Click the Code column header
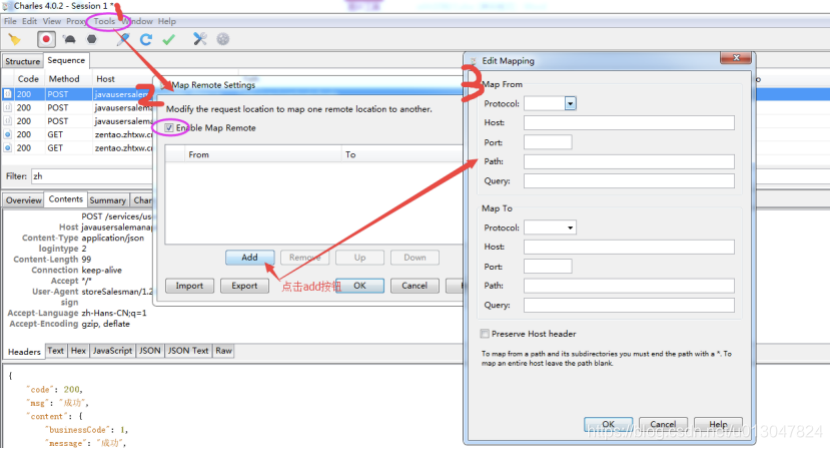 click(x=28, y=79)
